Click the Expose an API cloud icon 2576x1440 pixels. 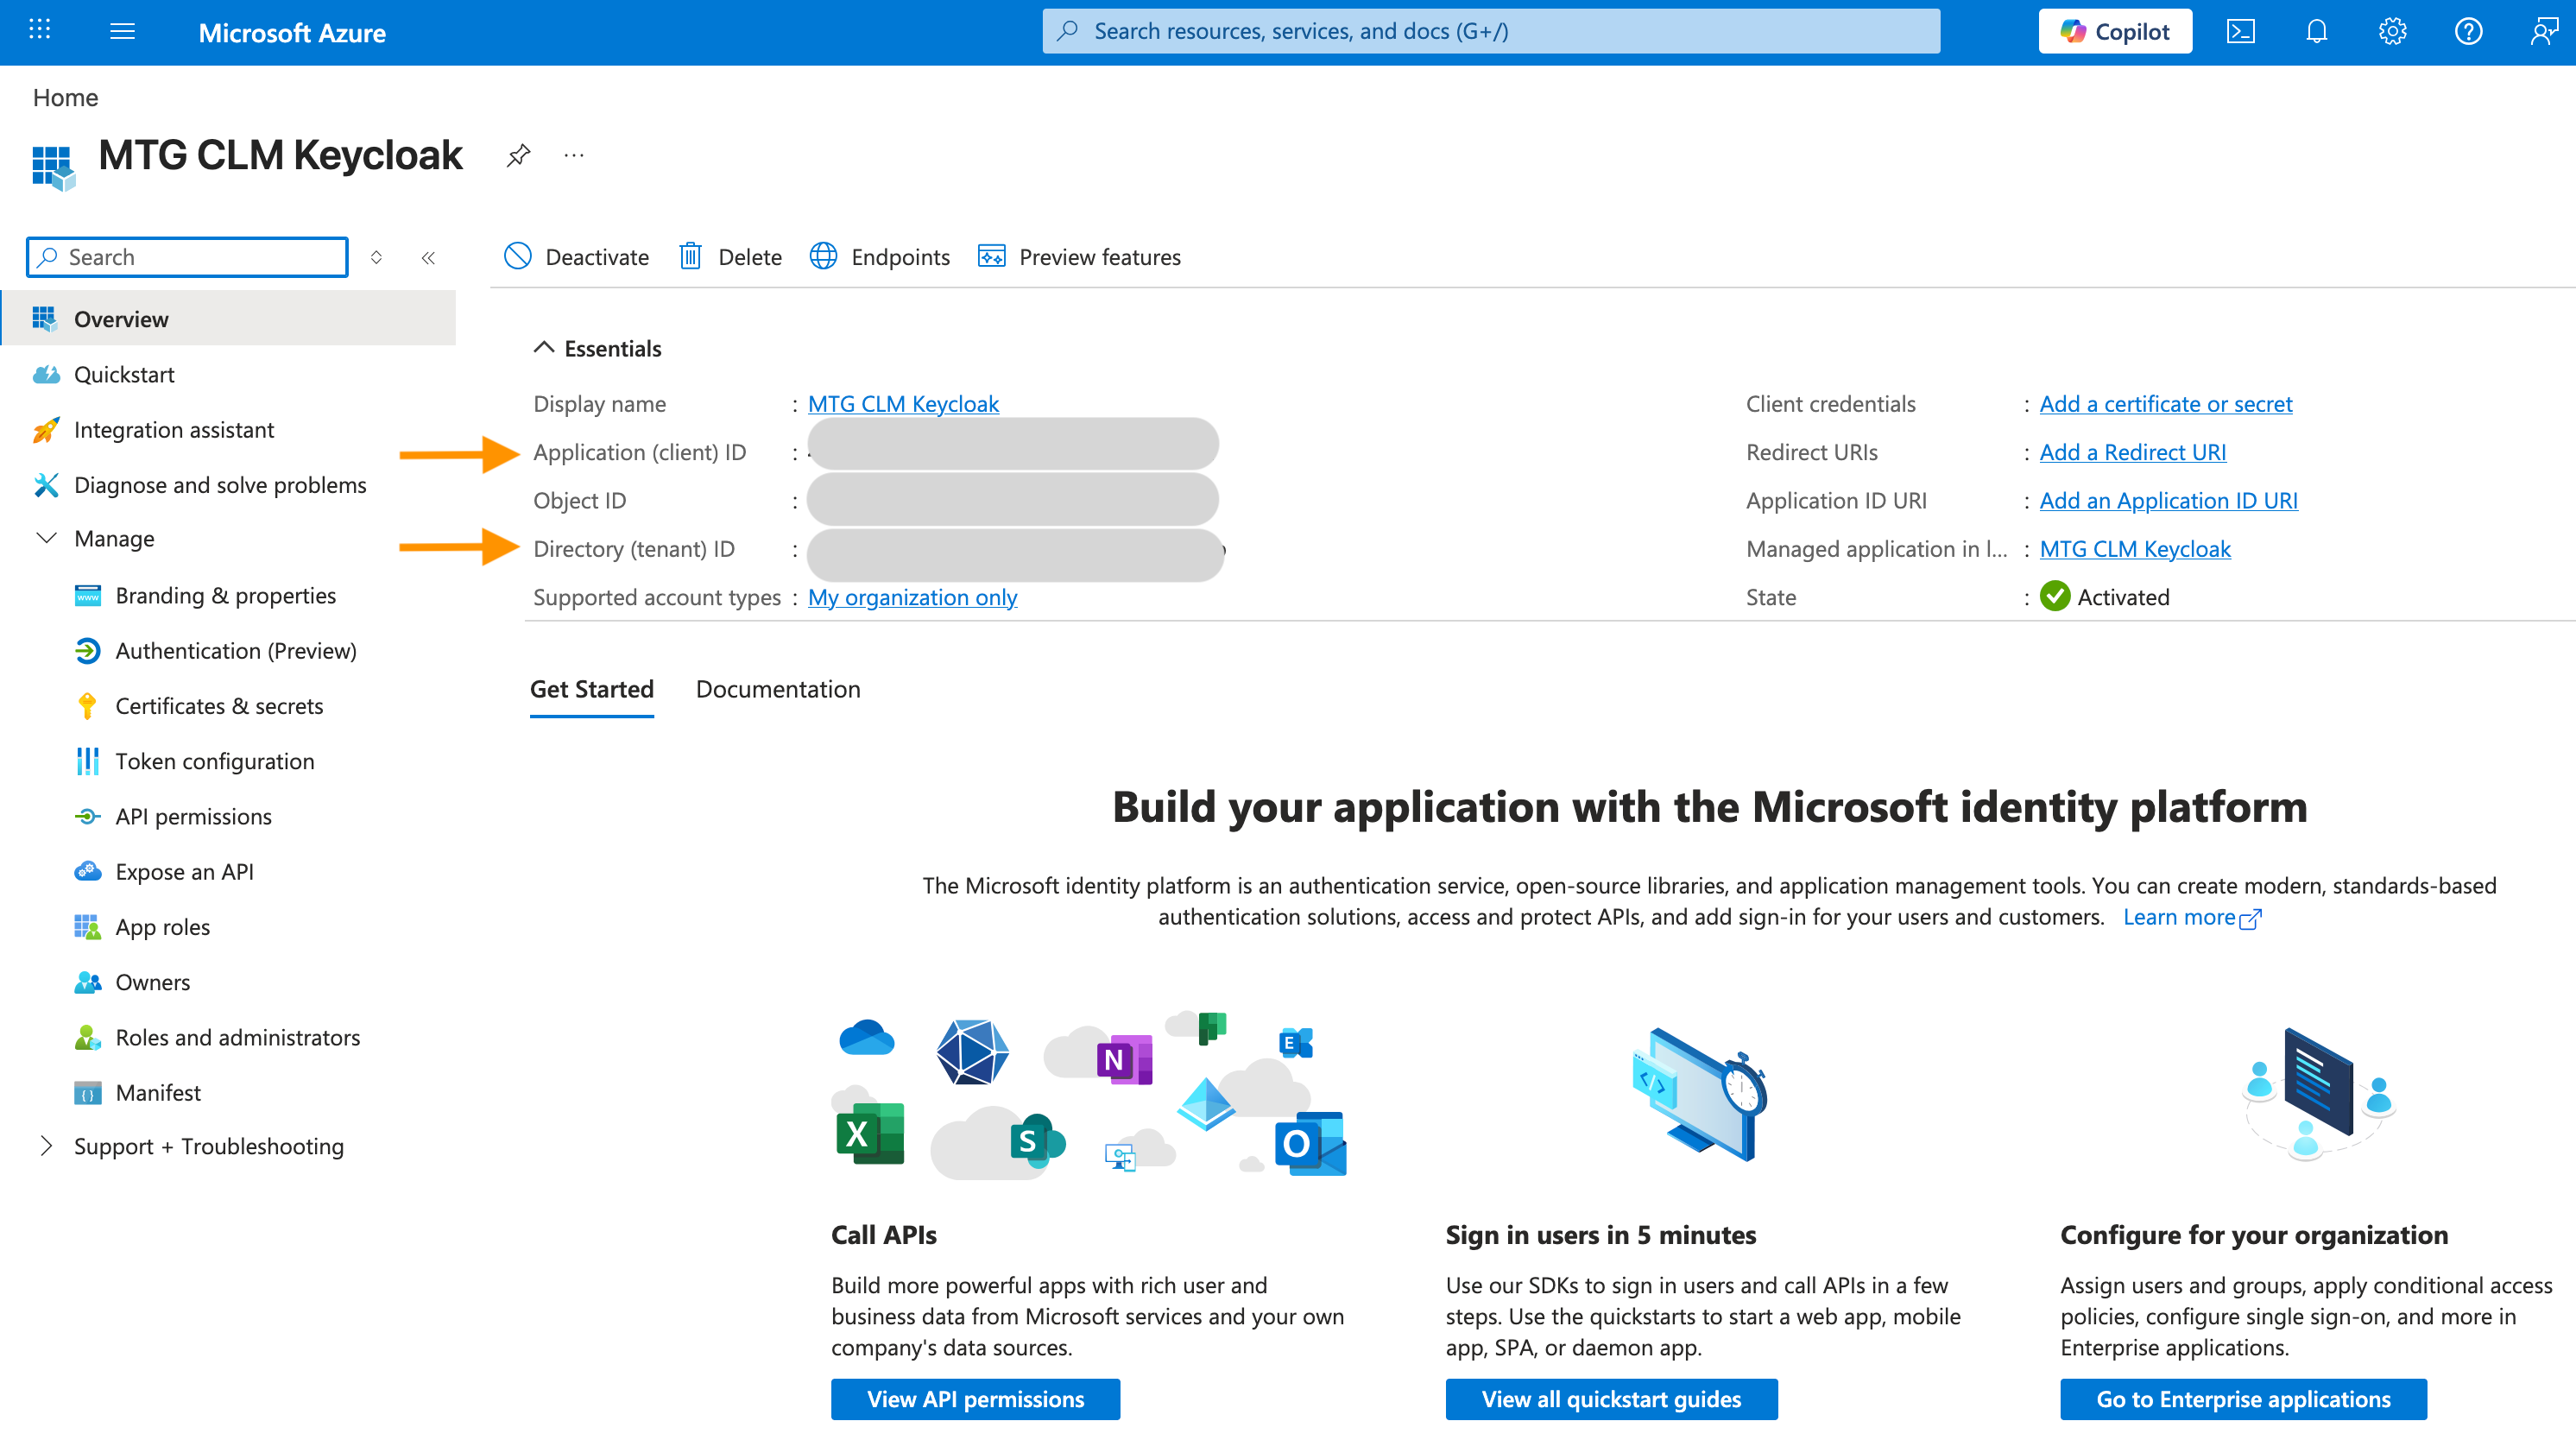pos(88,872)
